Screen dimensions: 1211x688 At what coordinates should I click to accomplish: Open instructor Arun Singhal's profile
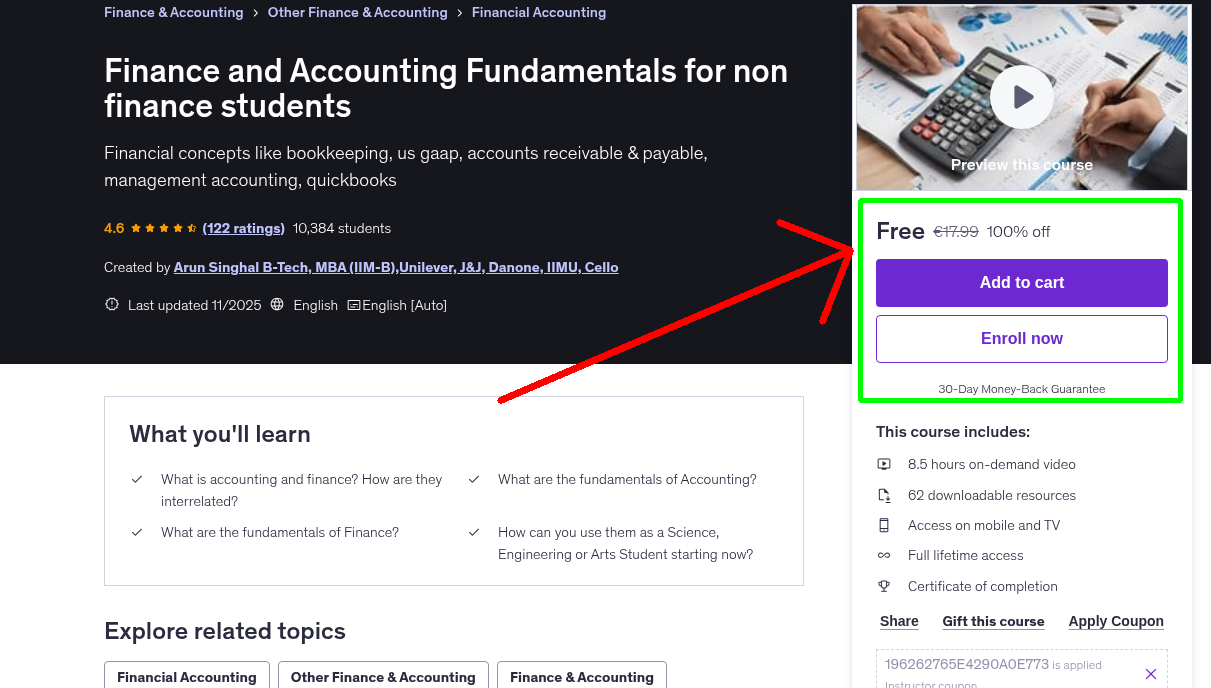(396, 267)
